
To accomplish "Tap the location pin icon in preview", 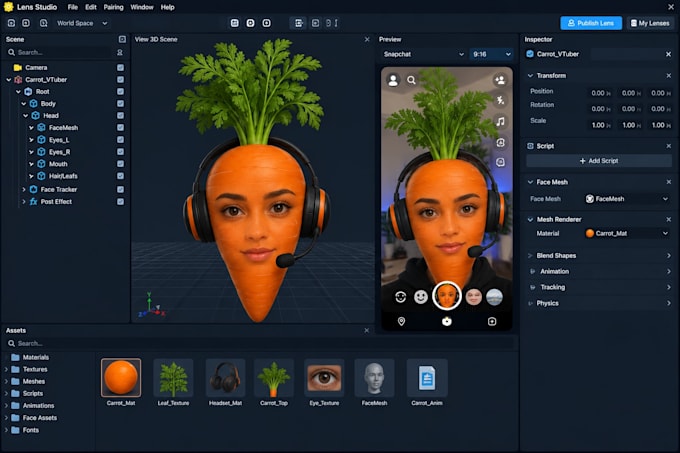I will (x=402, y=321).
